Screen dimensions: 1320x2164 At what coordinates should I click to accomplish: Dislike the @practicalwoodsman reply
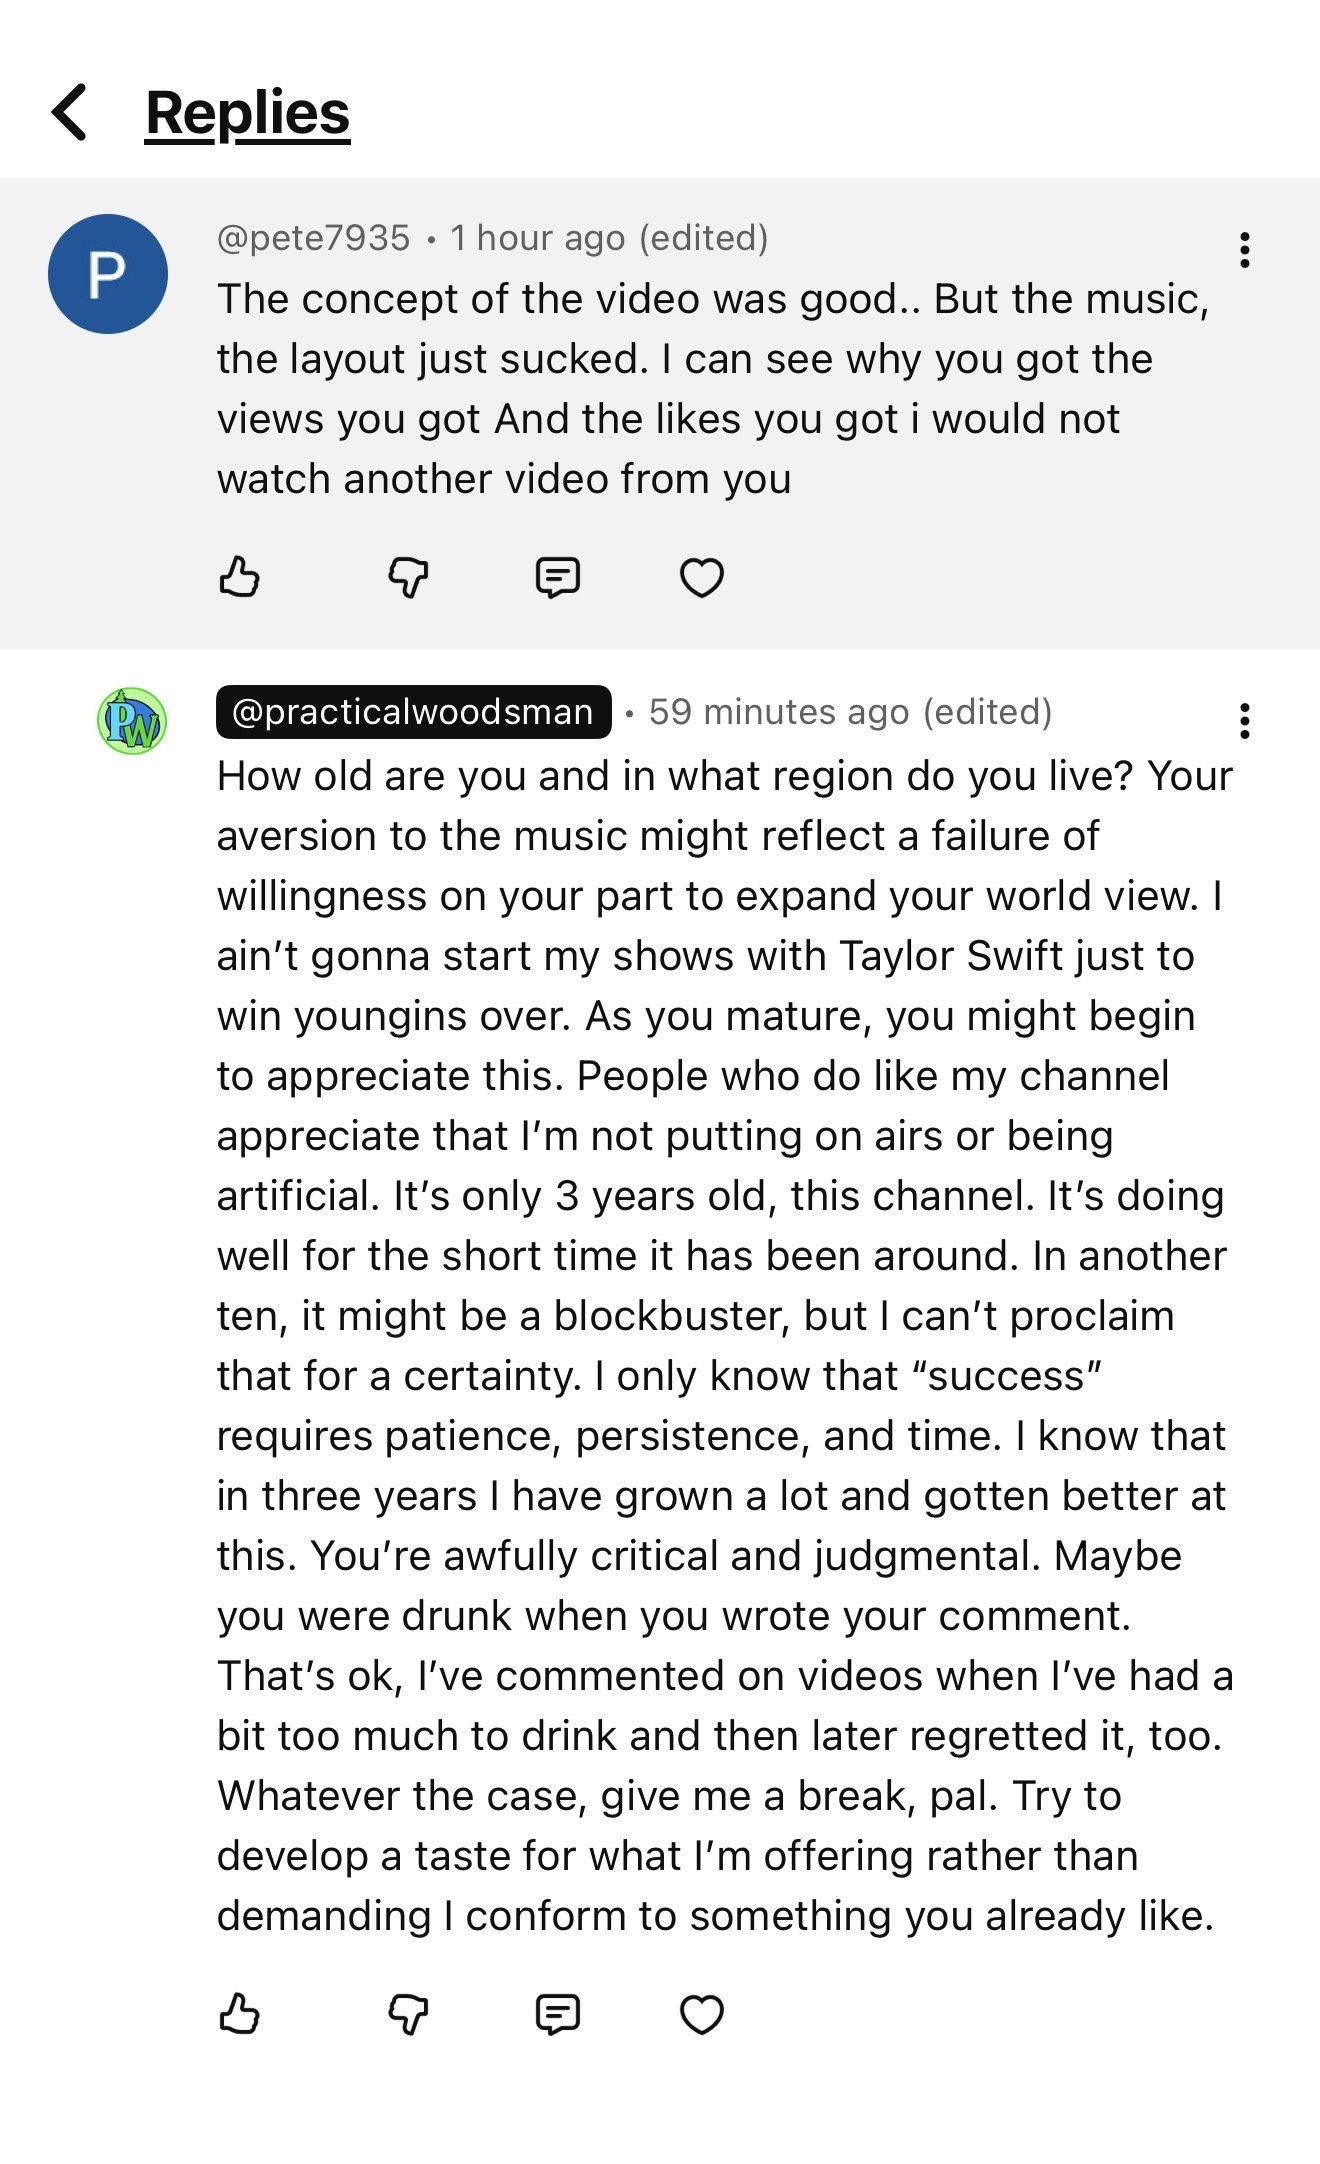pos(408,2014)
